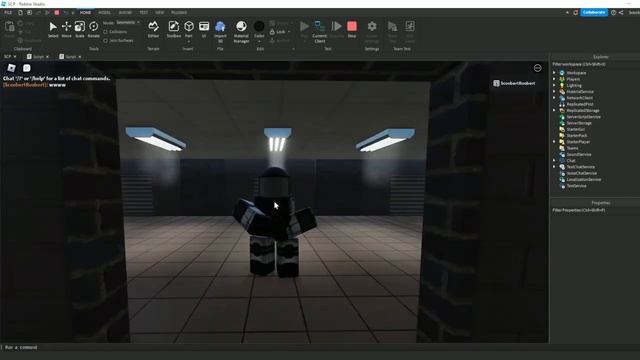Select VoiceChatService in Explorer
This screenshot has width=640, height=360.
pyautogui.click(x=582, y=173)
